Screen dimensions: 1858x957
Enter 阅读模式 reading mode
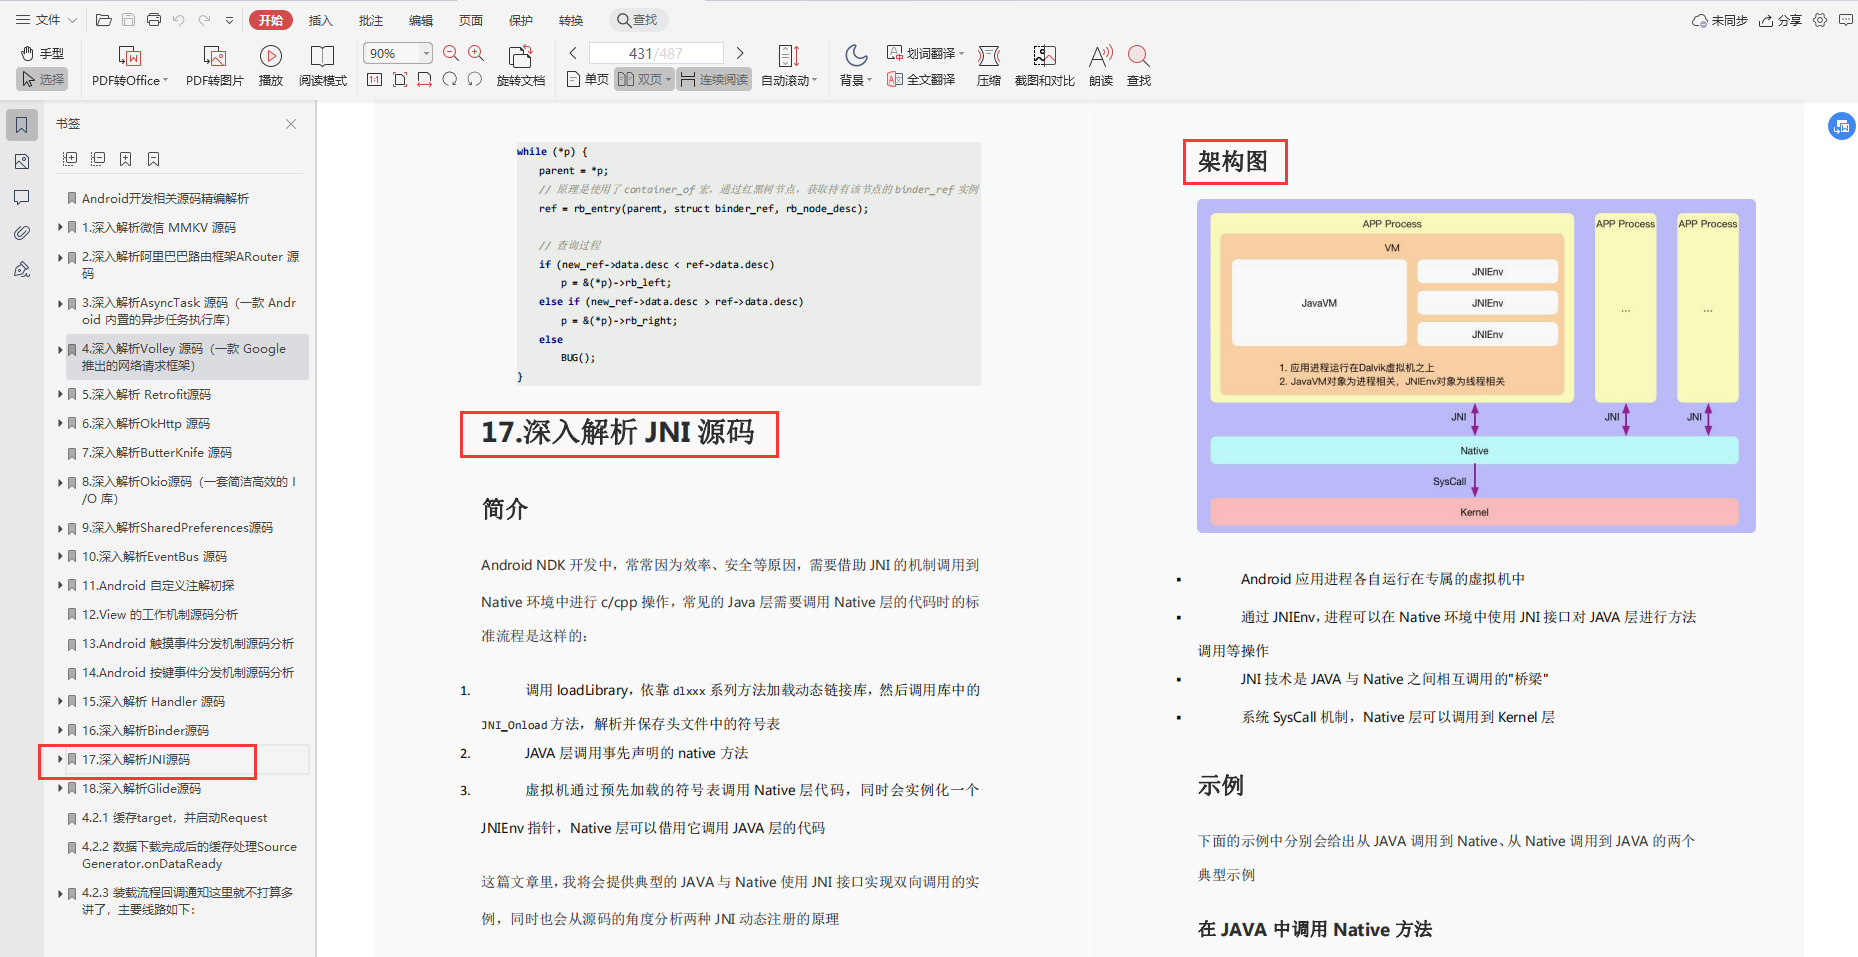coord(322,56)
